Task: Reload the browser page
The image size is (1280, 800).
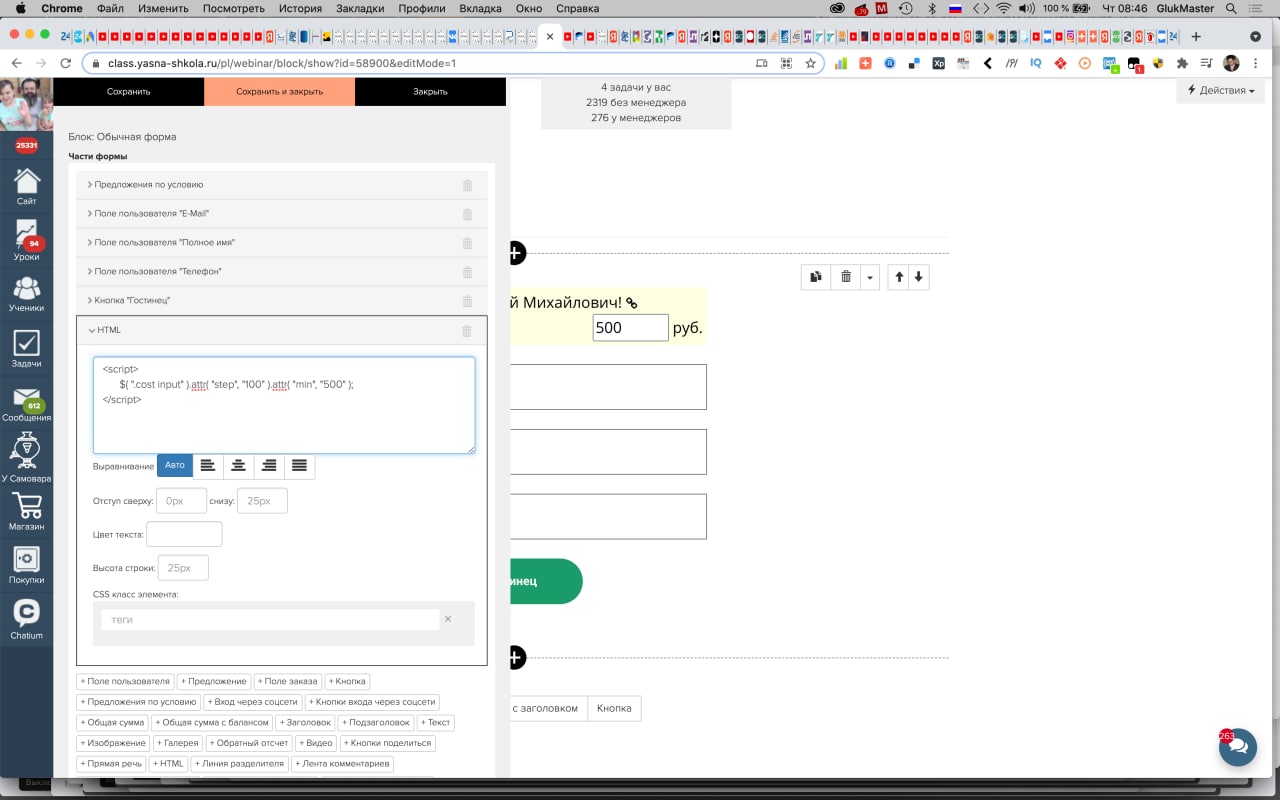Action: click(x=65, y=63)
